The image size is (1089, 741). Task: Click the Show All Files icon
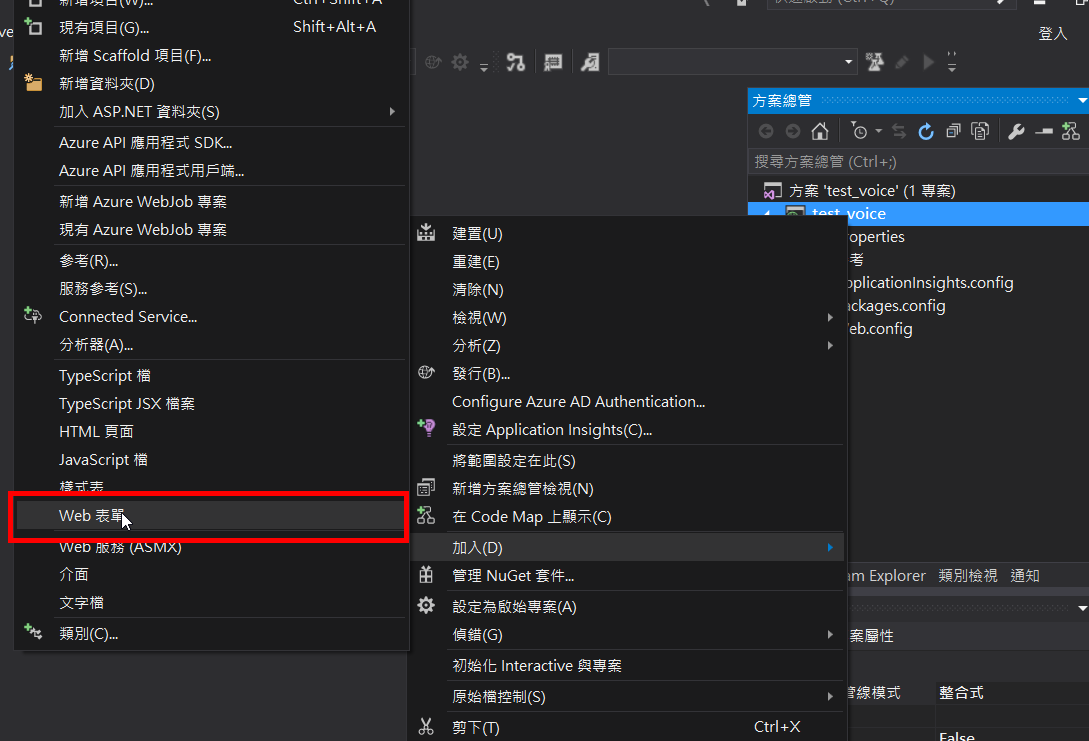980,131
